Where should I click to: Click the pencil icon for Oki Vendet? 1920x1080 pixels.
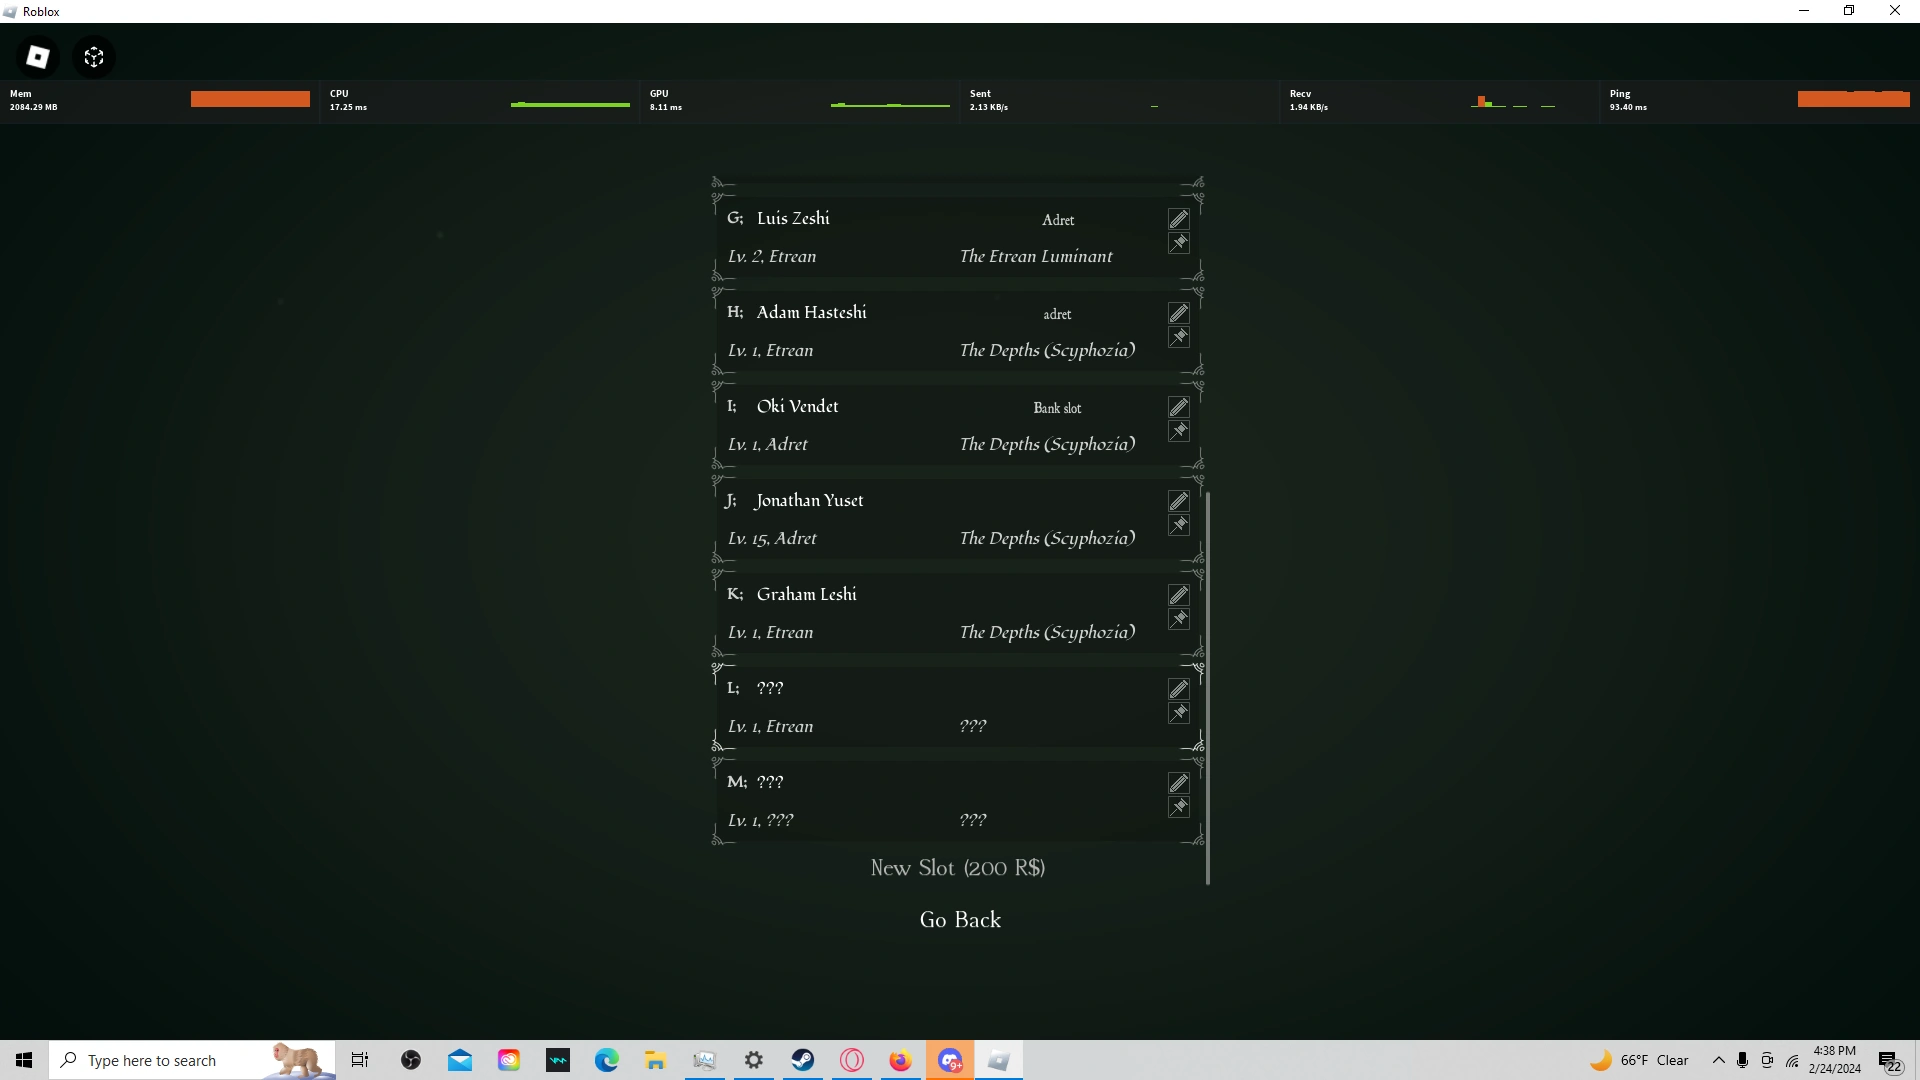coord(1179,407)
